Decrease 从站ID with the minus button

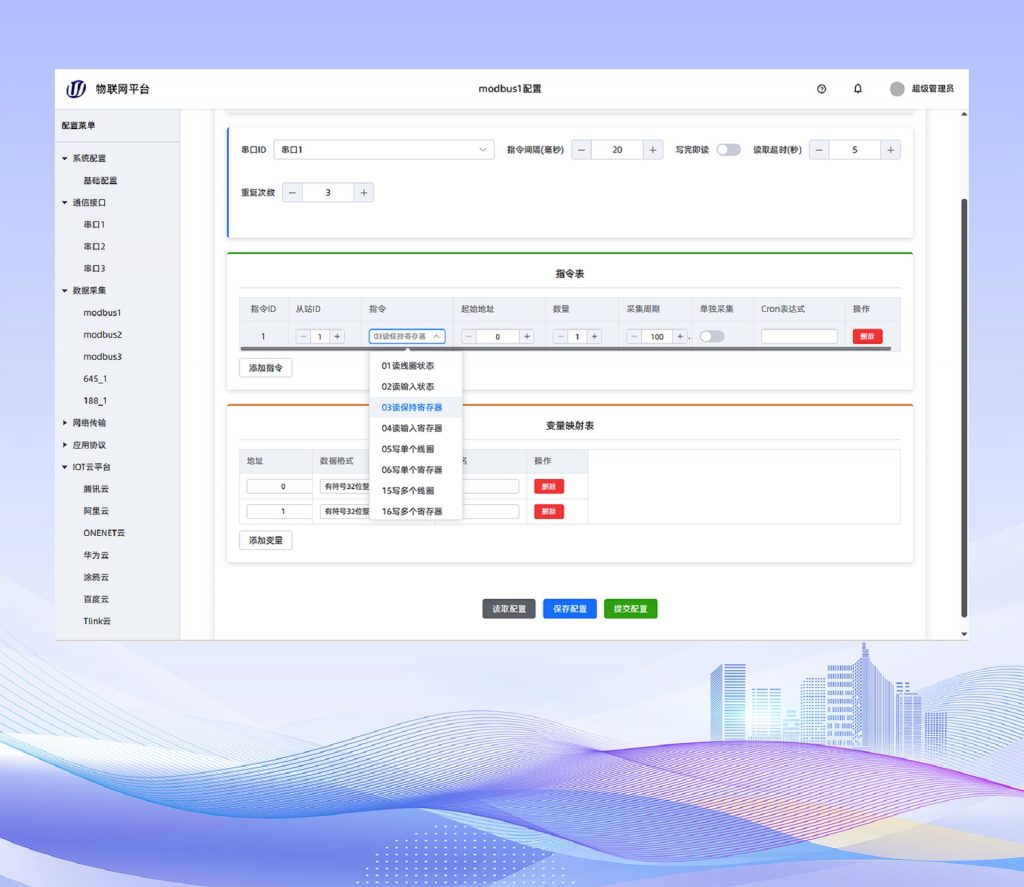[x=301, y=337]
